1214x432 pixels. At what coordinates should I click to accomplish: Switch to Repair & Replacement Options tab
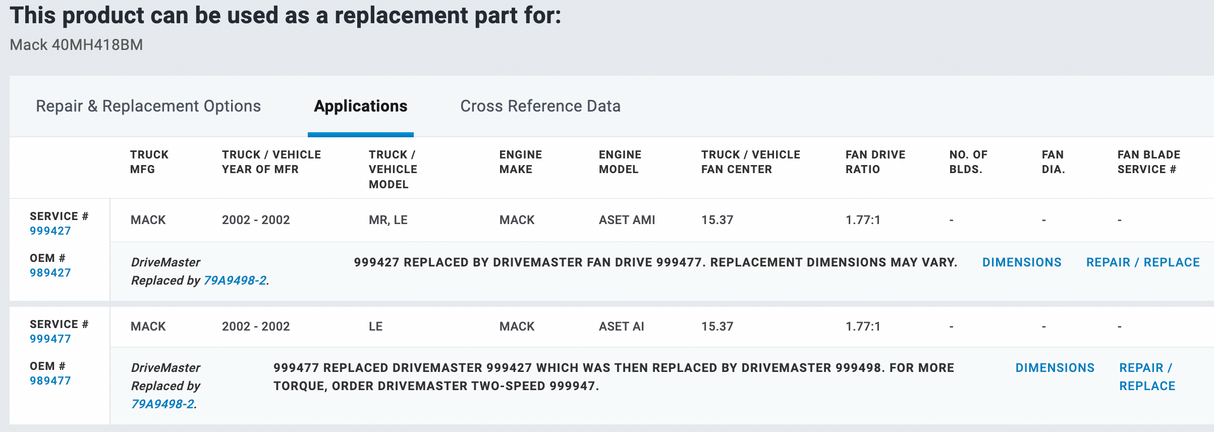tap(148, 106)
